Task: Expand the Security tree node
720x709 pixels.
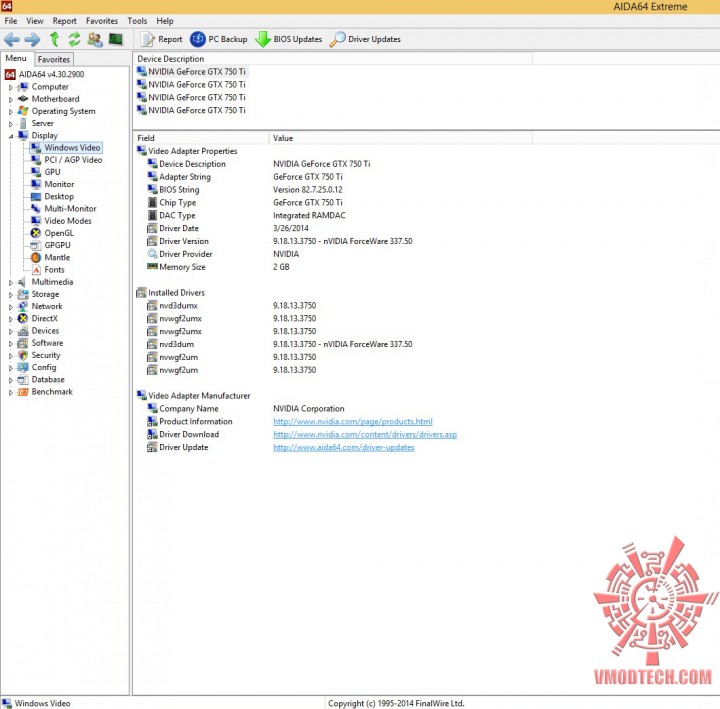Action: click(11, 355)
